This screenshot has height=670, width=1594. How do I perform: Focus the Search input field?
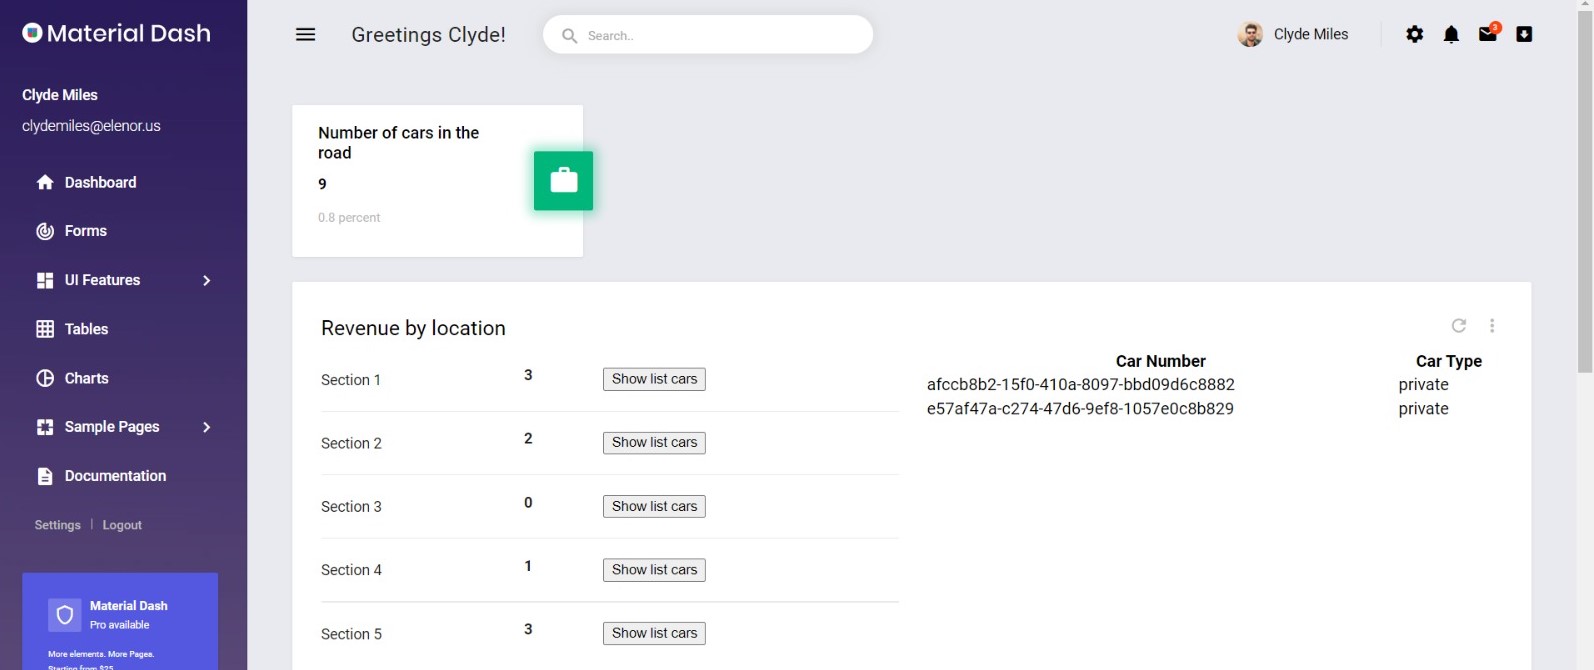coord(708,35)
